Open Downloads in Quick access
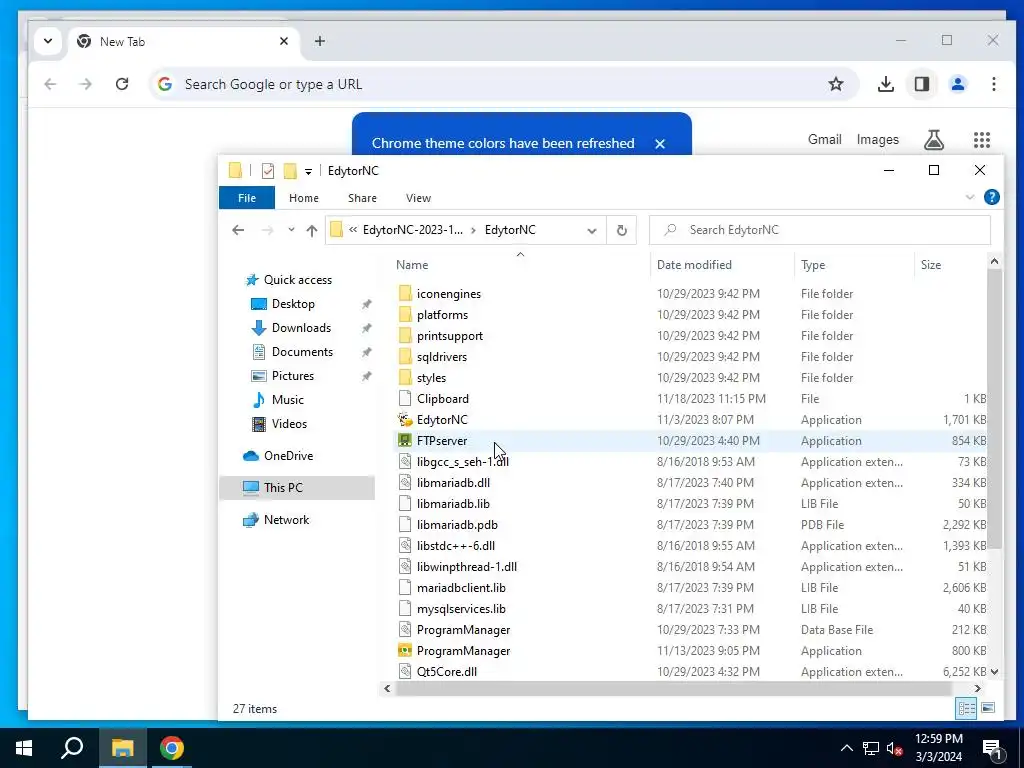The height and width of the screenshot is (768, 1024). pos(301,328)
